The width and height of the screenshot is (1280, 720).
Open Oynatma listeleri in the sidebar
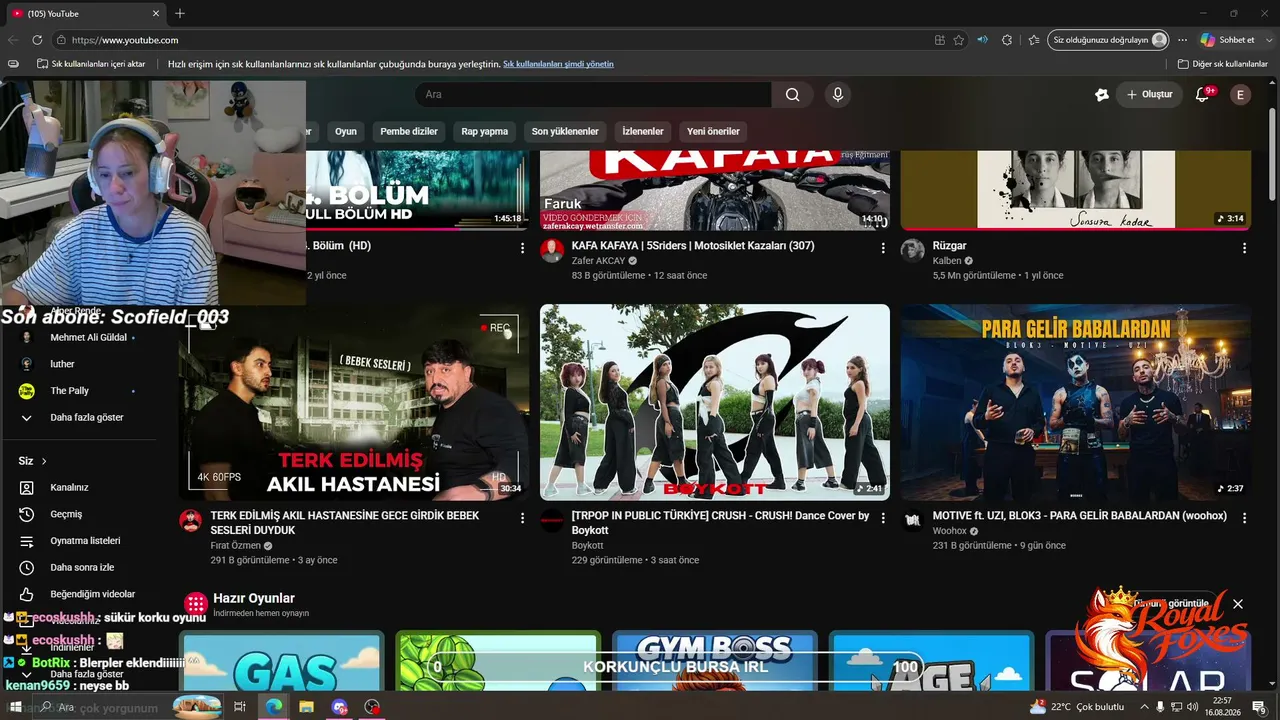tap(85, 541)
